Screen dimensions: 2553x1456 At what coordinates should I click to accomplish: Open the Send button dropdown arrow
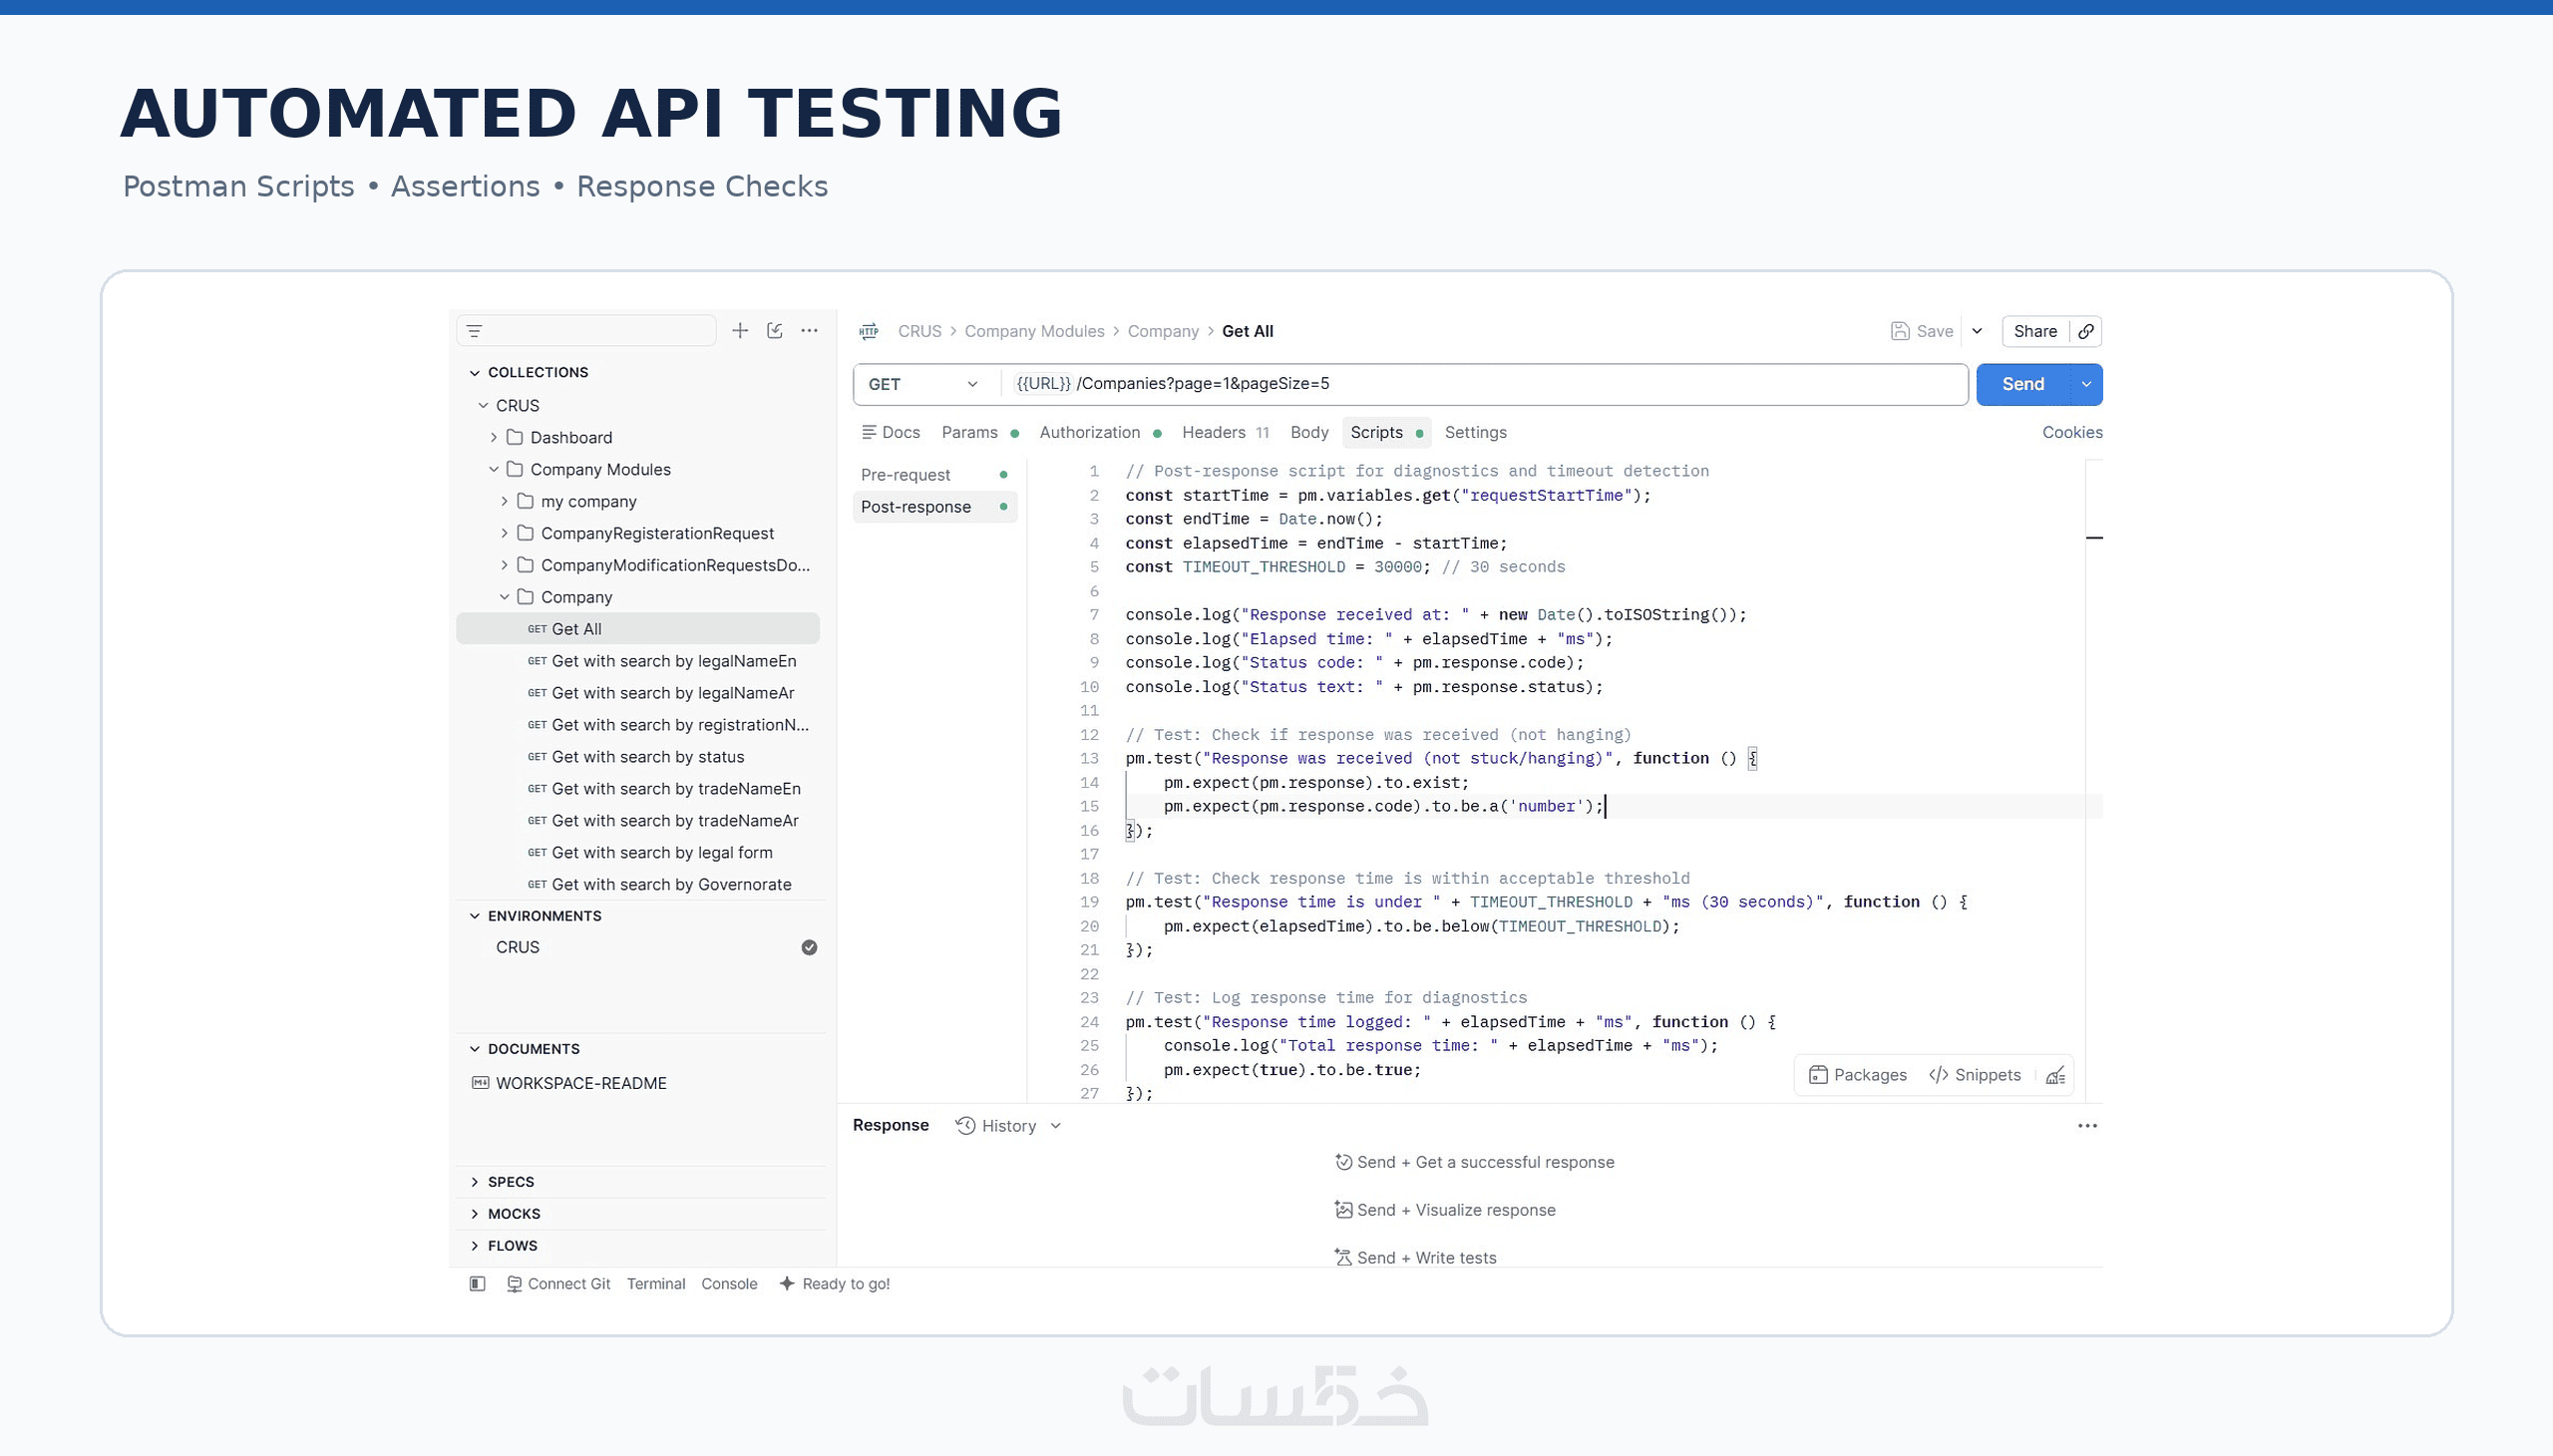pyautogui.click(x=2087, y=384)
